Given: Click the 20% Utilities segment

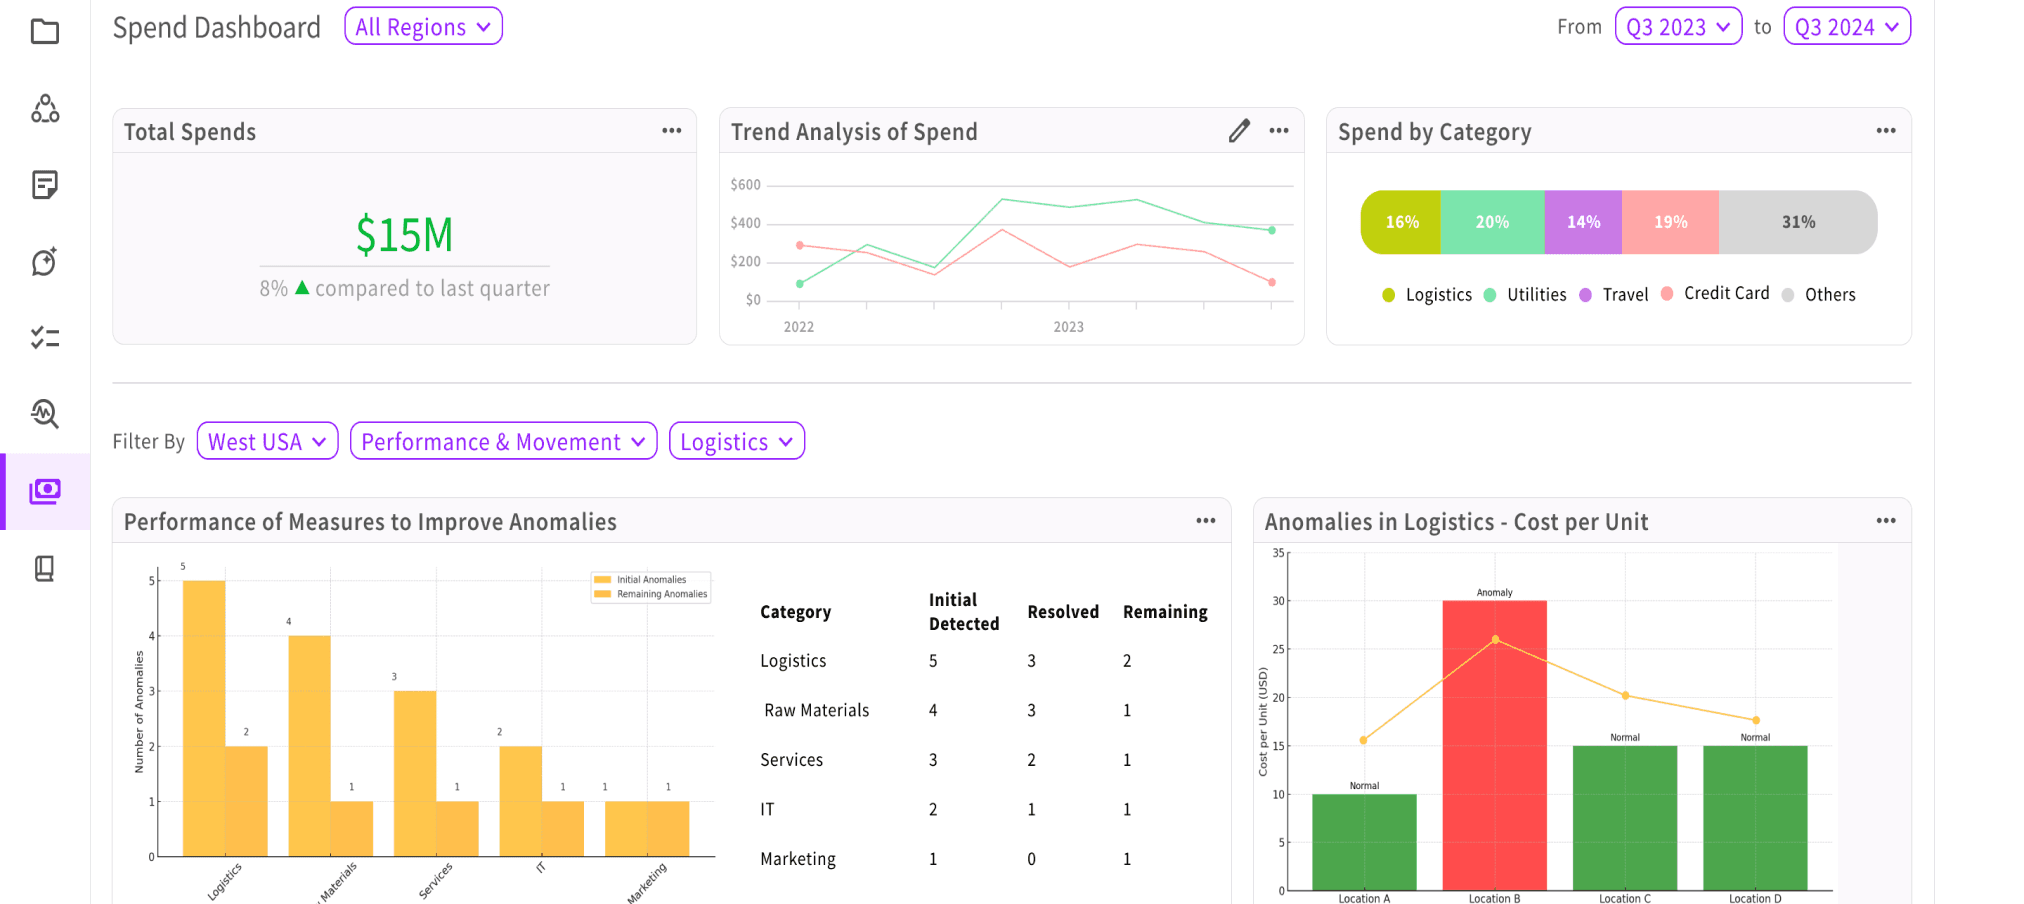Looking at the screenshot, I should click(1493, 222).
